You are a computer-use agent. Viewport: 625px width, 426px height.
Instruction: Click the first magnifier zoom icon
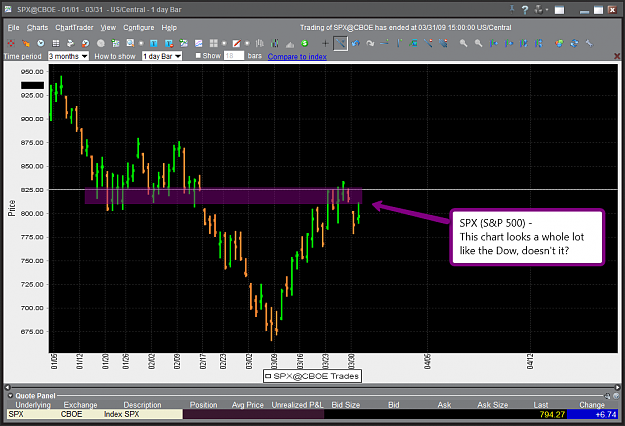[x=463, y=43]
